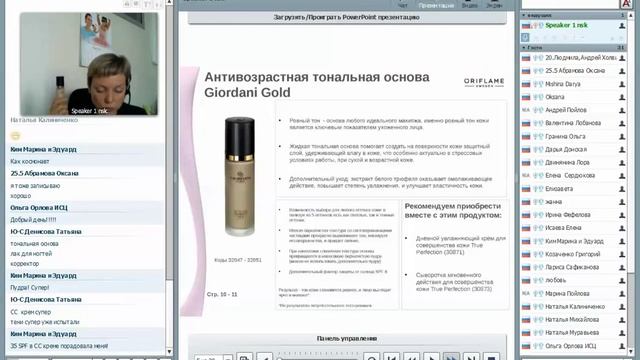Click the smiley emoticon in chat

tap(15, 136)
